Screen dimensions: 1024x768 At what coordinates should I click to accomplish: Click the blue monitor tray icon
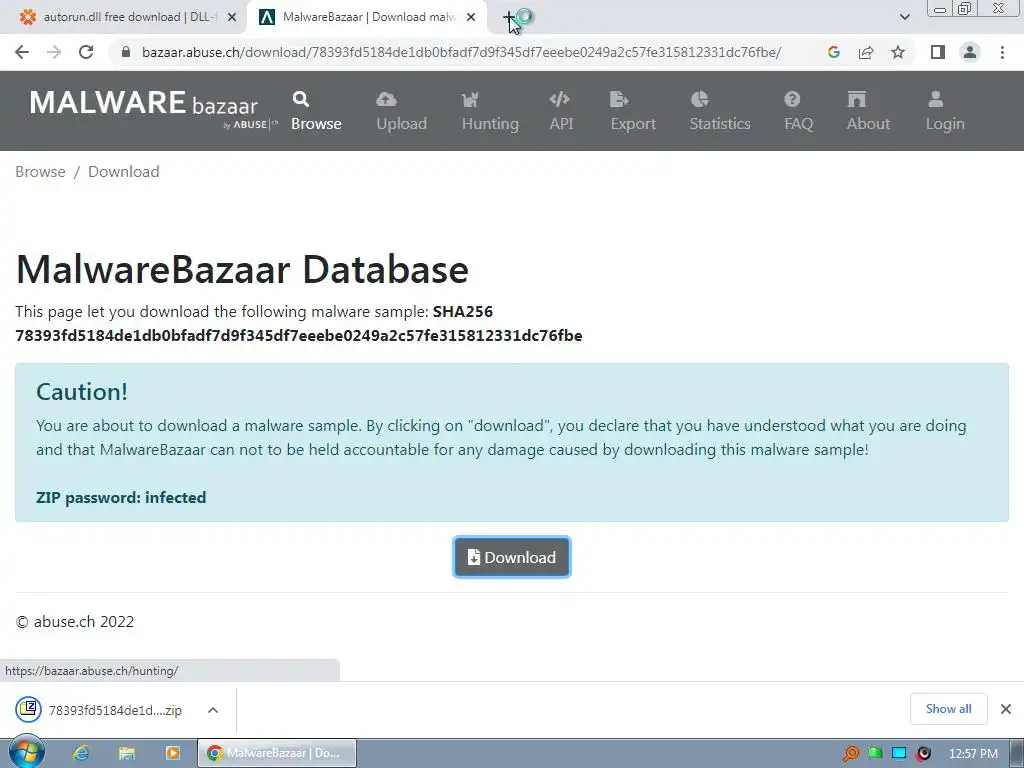tap(899, 754)
